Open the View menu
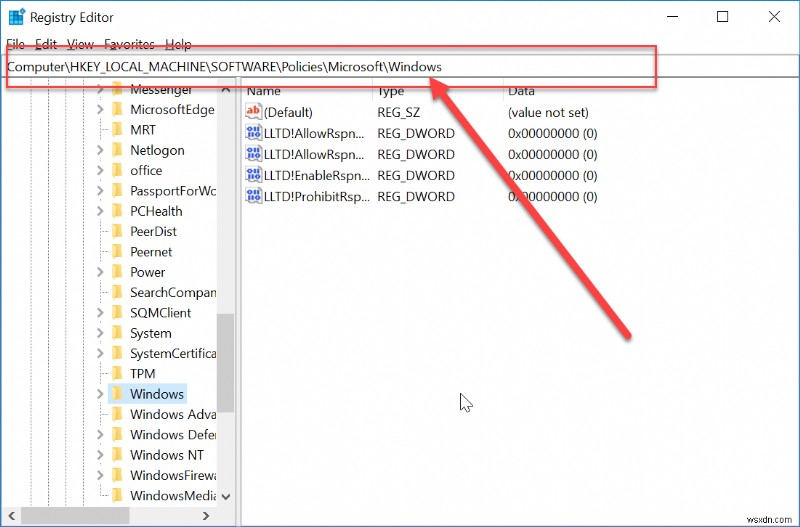This screenshot has height=527, width=800. coord(80,44)
